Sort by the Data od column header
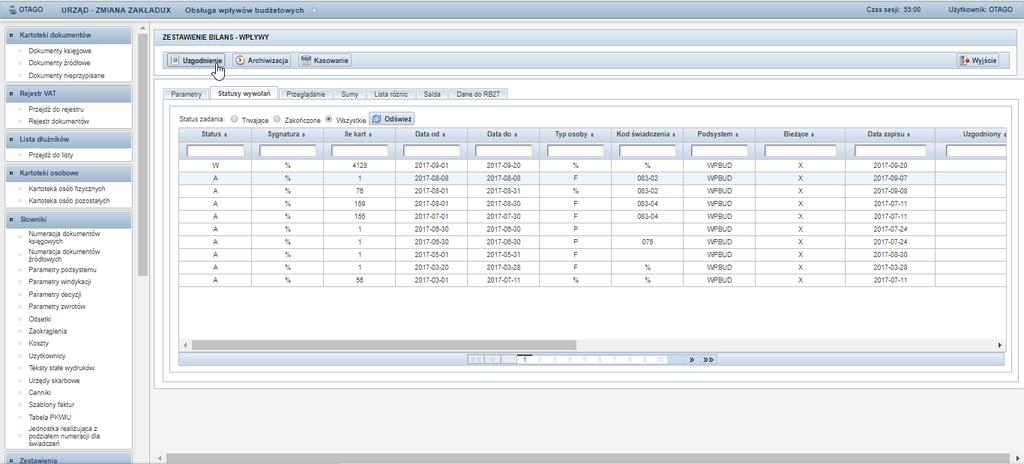1024x464 pixels. point(431,134)
